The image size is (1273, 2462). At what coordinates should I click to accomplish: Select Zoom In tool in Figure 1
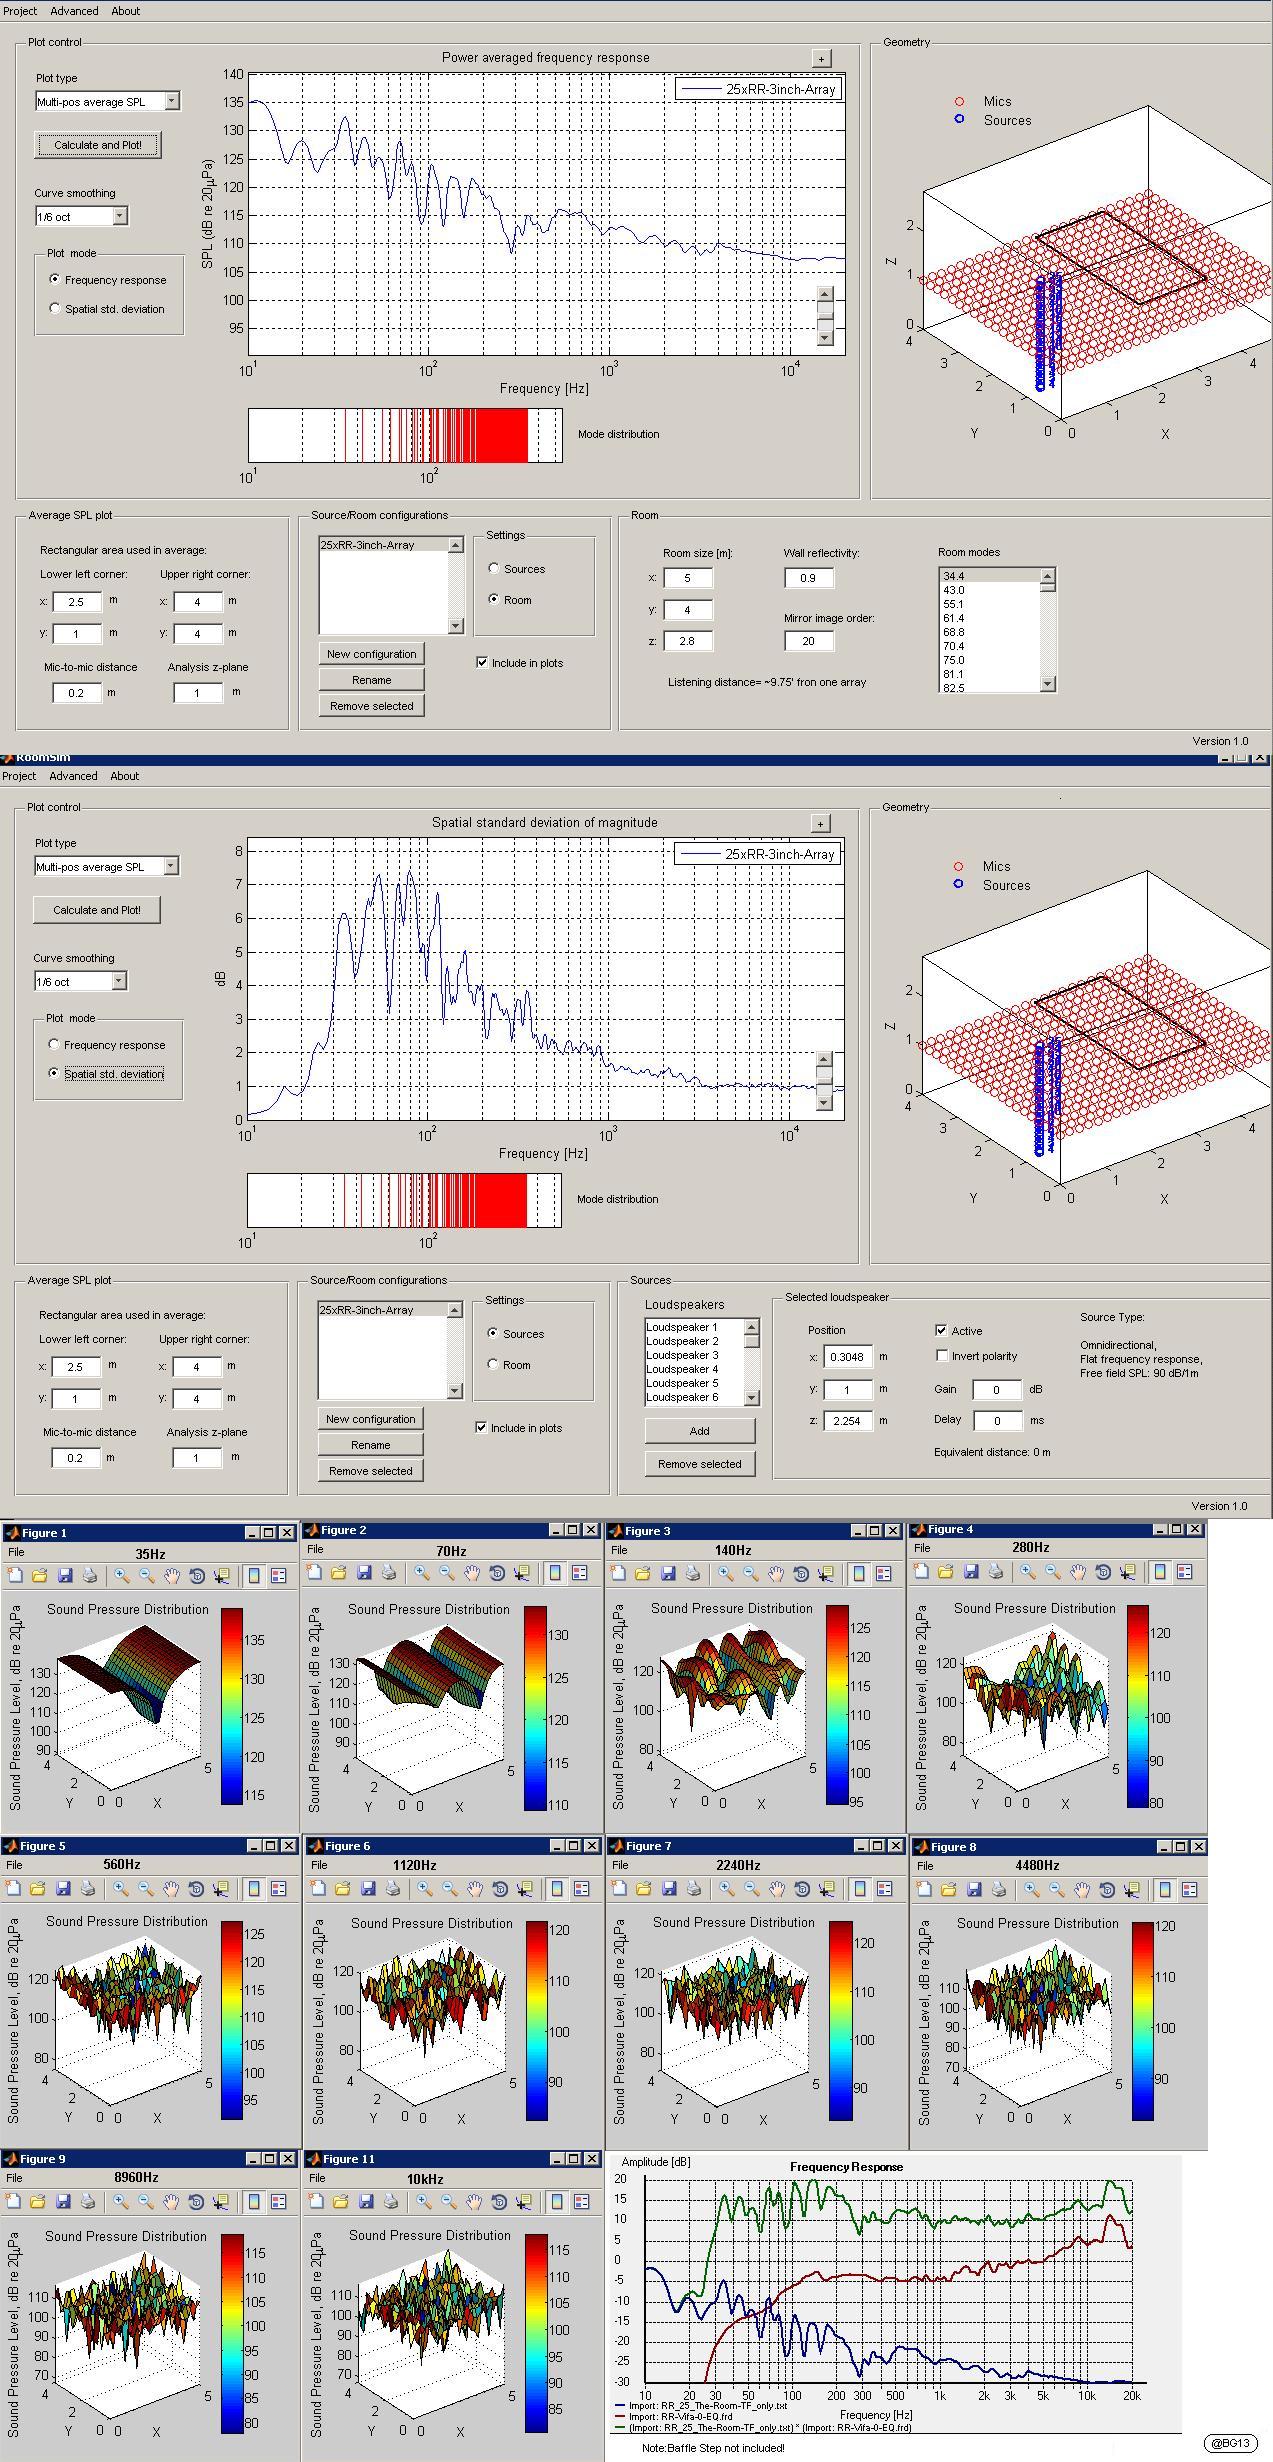tap(121, 1576)
